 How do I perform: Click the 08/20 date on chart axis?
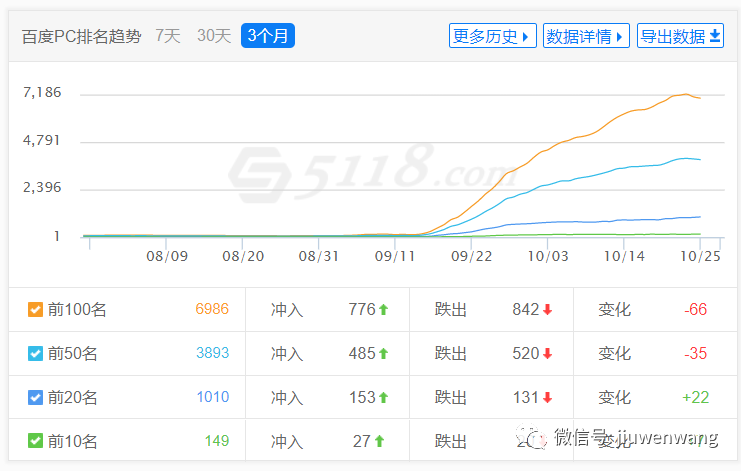pos(243,257)
